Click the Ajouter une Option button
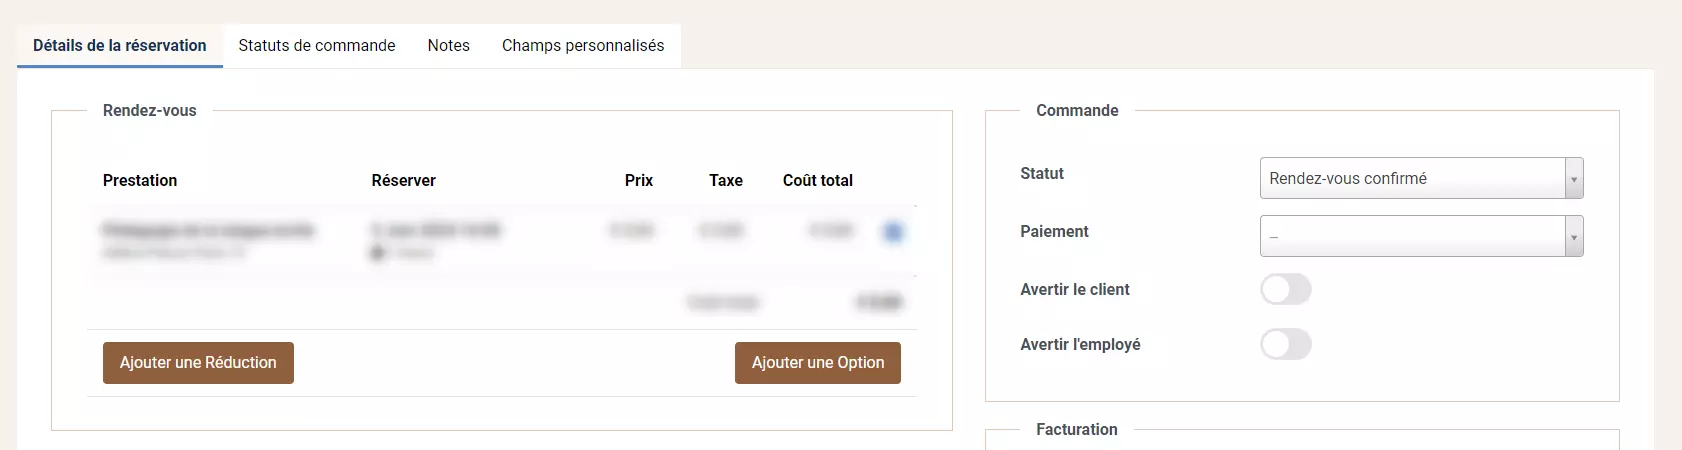This screenshot has height=450, width=1682. click(x=817, y=363)
